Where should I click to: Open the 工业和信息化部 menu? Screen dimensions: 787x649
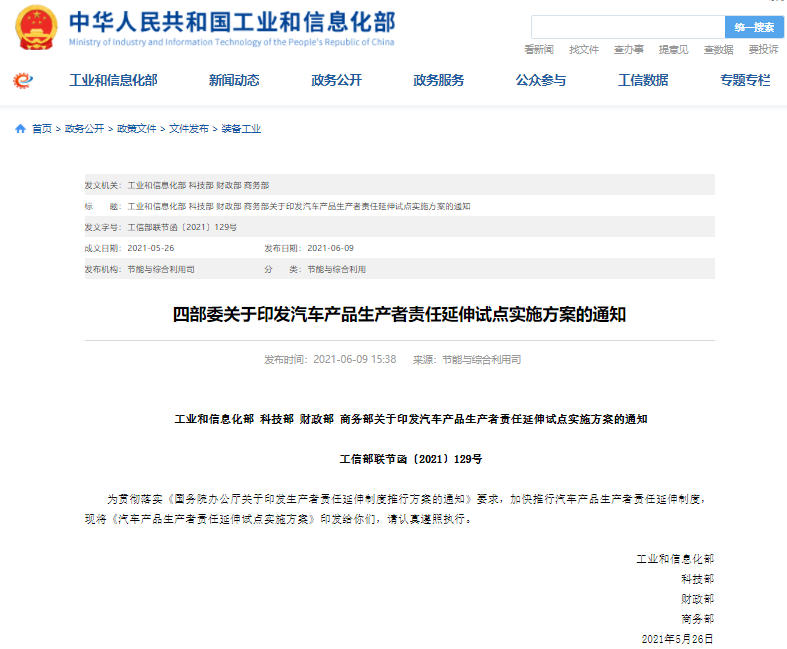[x=113, y=81]
